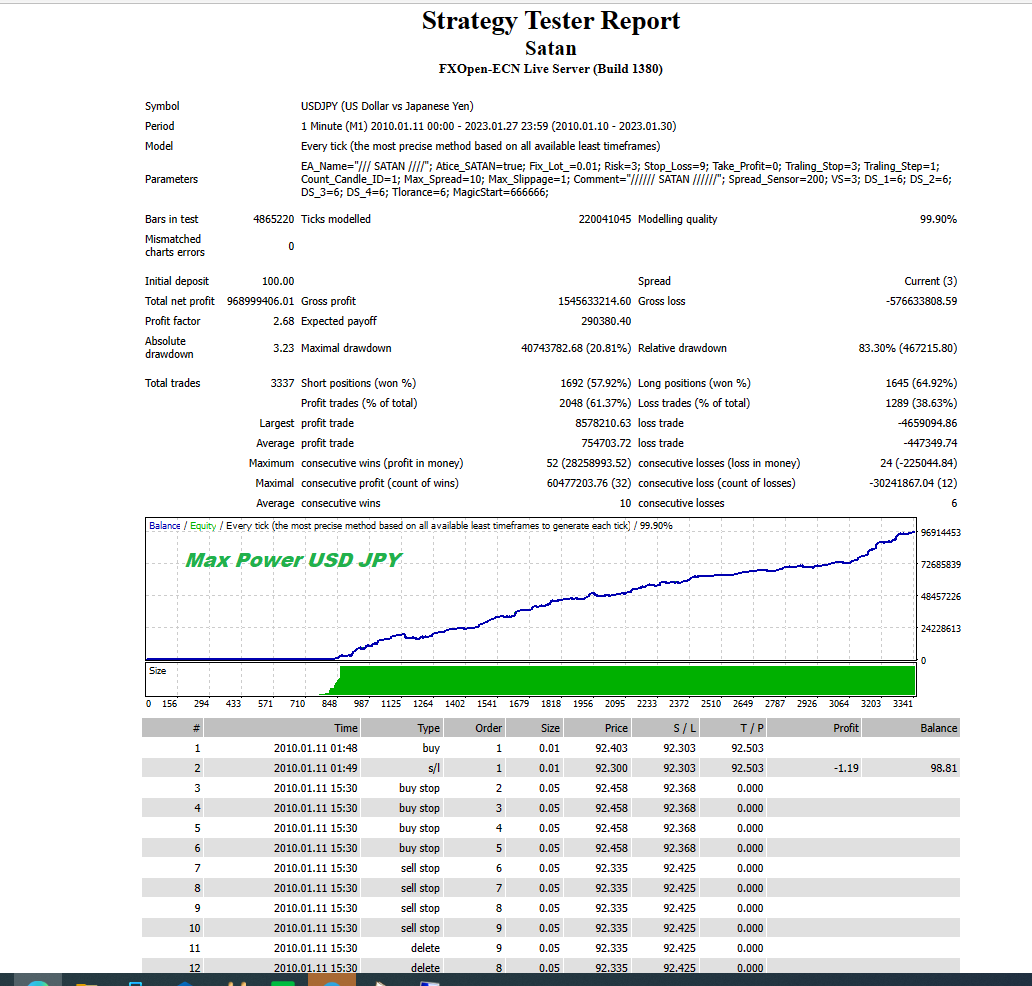
Task: Select the chart axis value 96914453
Action: (x=941, y=532)
